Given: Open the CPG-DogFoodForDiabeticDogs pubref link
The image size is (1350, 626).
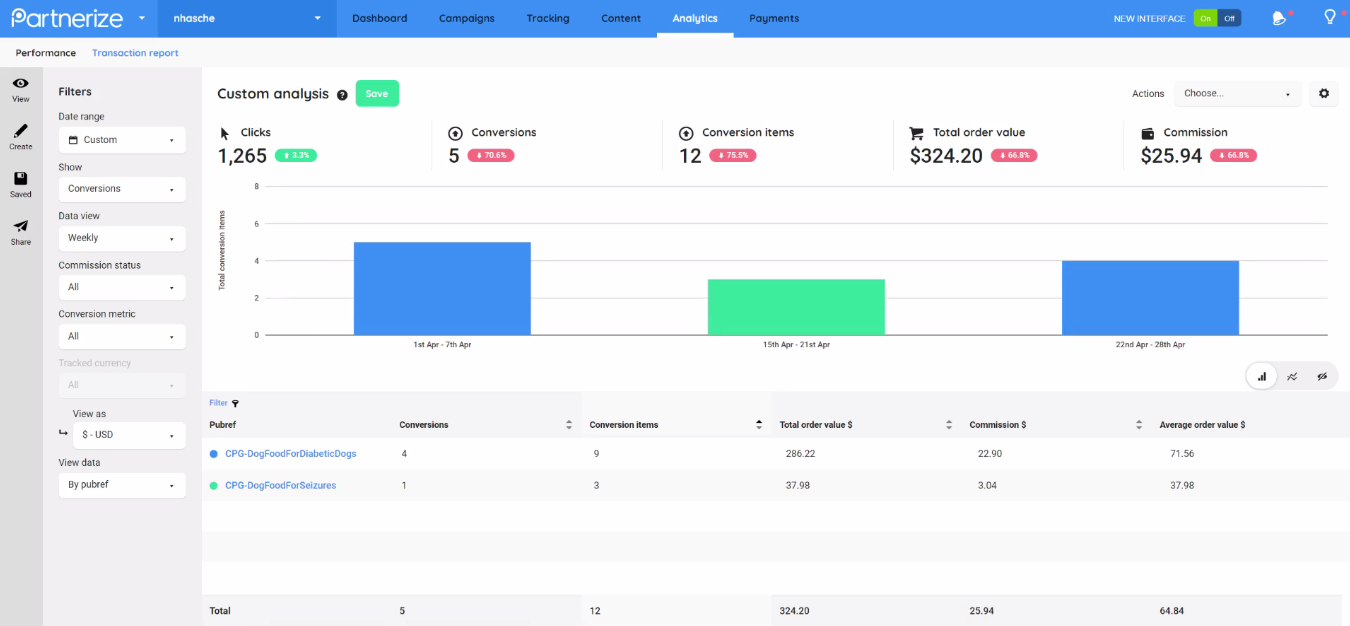Looking at the screenshot, I should pos(291,454).
